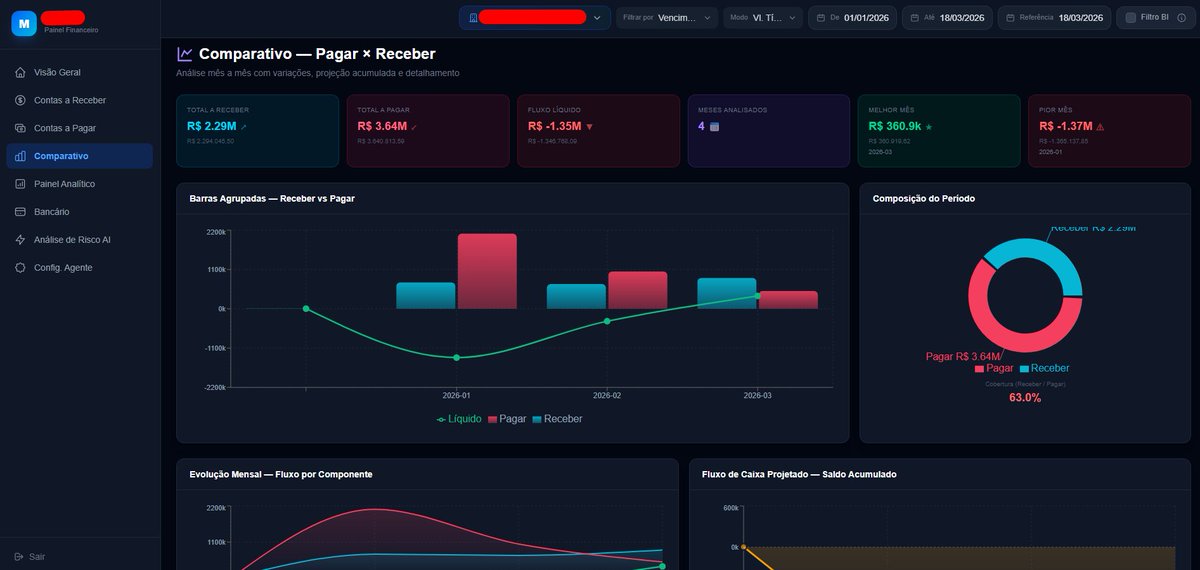Click the Comparativo bar chart icon

pos(21,156)
